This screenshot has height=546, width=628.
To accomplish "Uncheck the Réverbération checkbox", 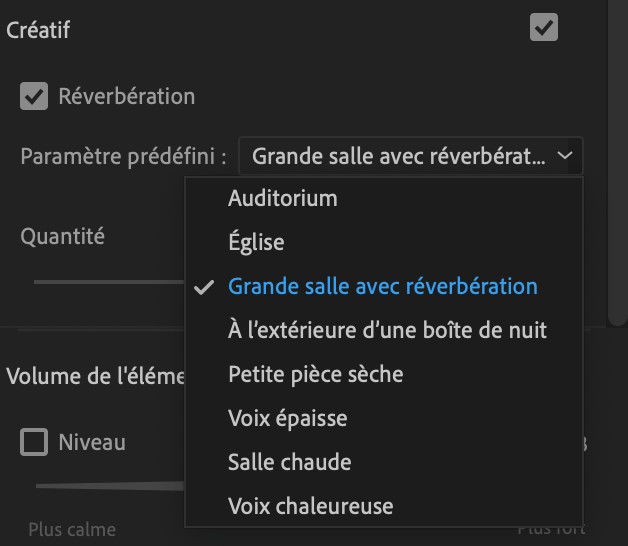I will click(34, 96).
